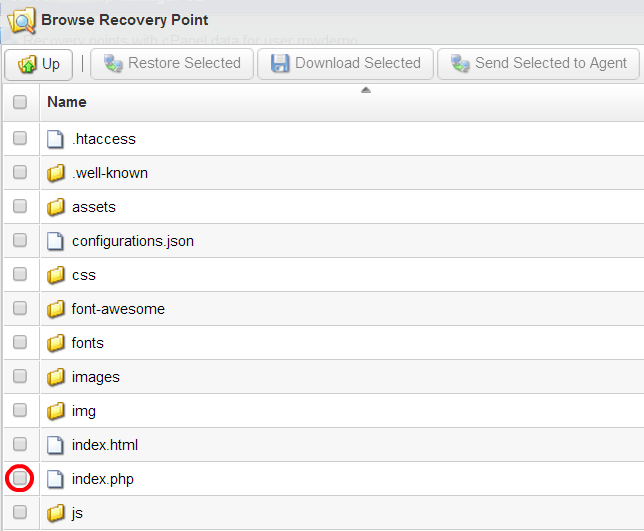The width and height of the screenshot is (644, 531).
Task: Check the .htaccess file checkbox
Action: [x=20, y=138]
